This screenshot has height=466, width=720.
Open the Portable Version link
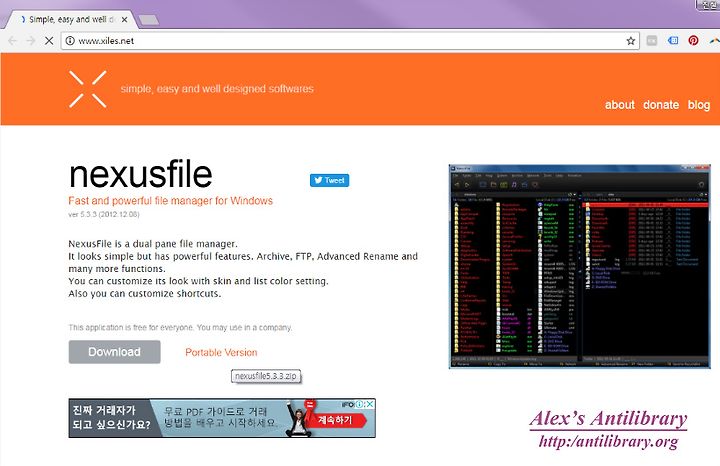(x=221, y=352)
